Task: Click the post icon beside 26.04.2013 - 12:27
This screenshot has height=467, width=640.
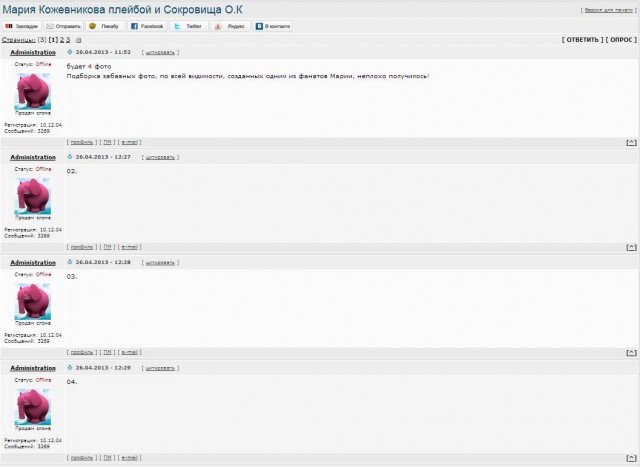Action: pyautogui.click(x=69, y=157)
